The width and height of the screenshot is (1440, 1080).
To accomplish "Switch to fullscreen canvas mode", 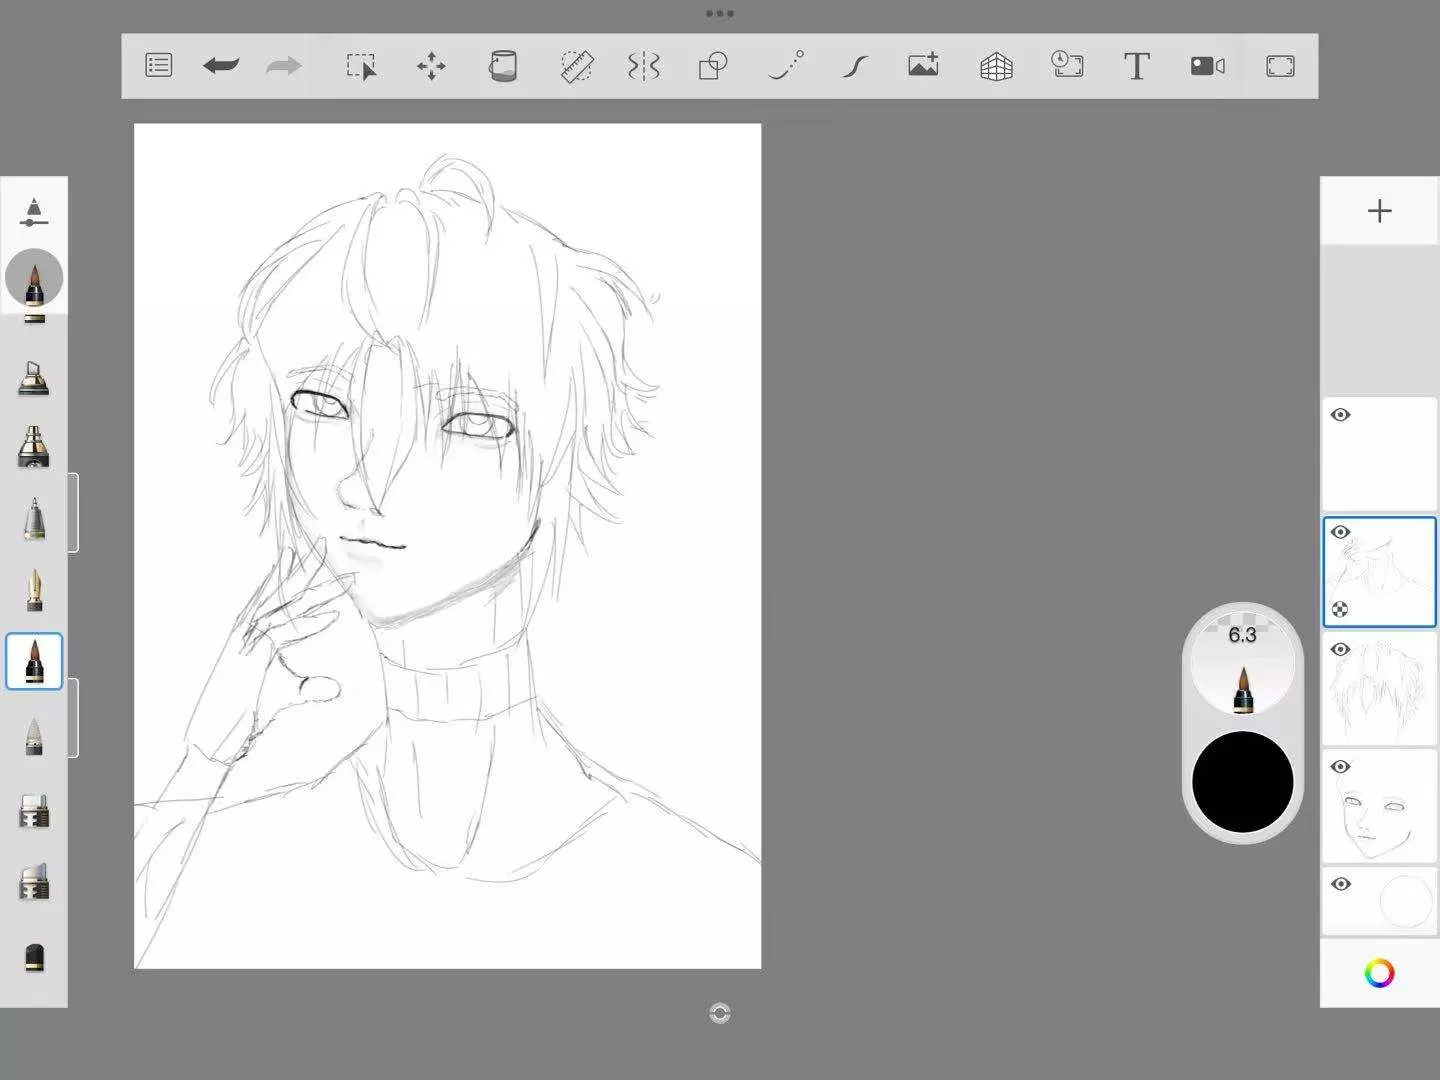I will [x=1280, y=66].
